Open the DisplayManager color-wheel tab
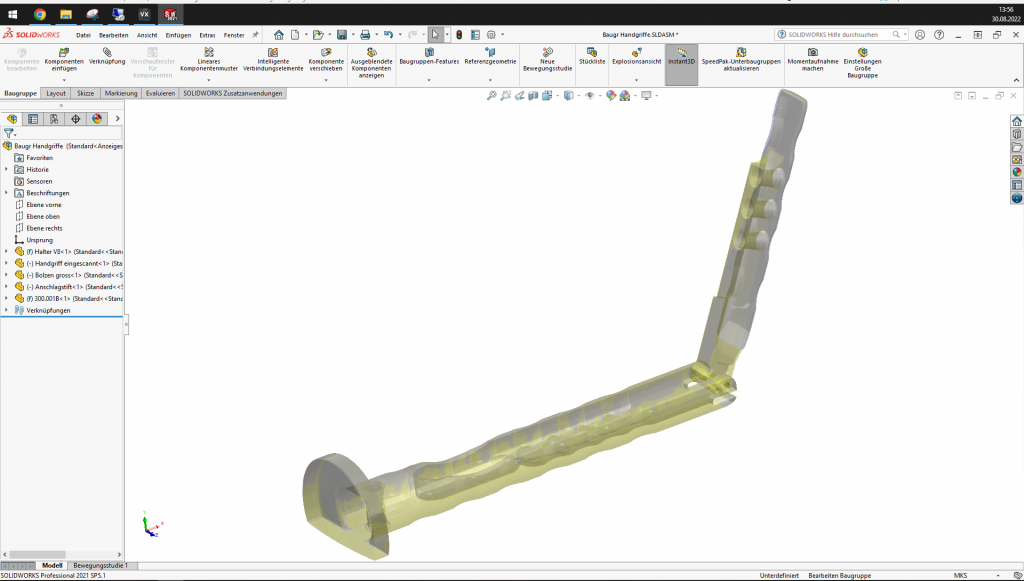The height and width of the screenshot is (581, 1024). coord(97,118)
